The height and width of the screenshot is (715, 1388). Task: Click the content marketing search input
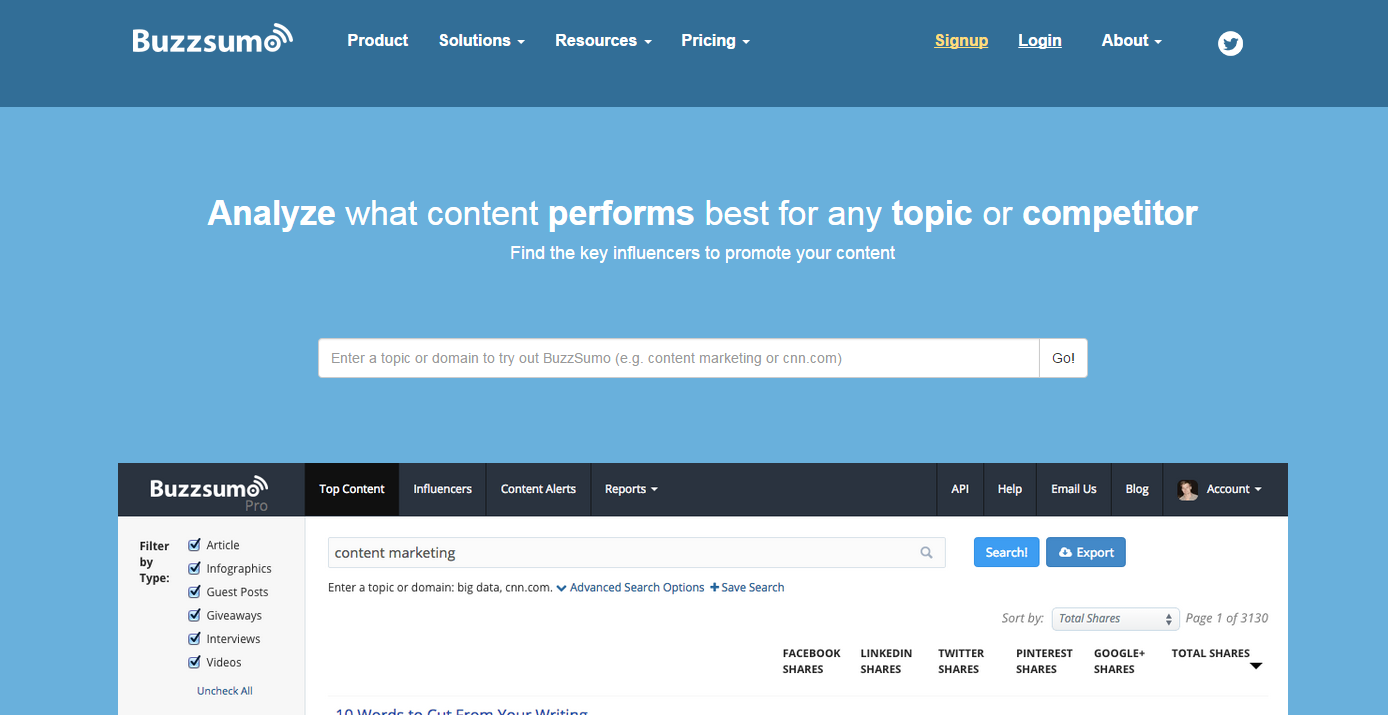coord(636,552)
